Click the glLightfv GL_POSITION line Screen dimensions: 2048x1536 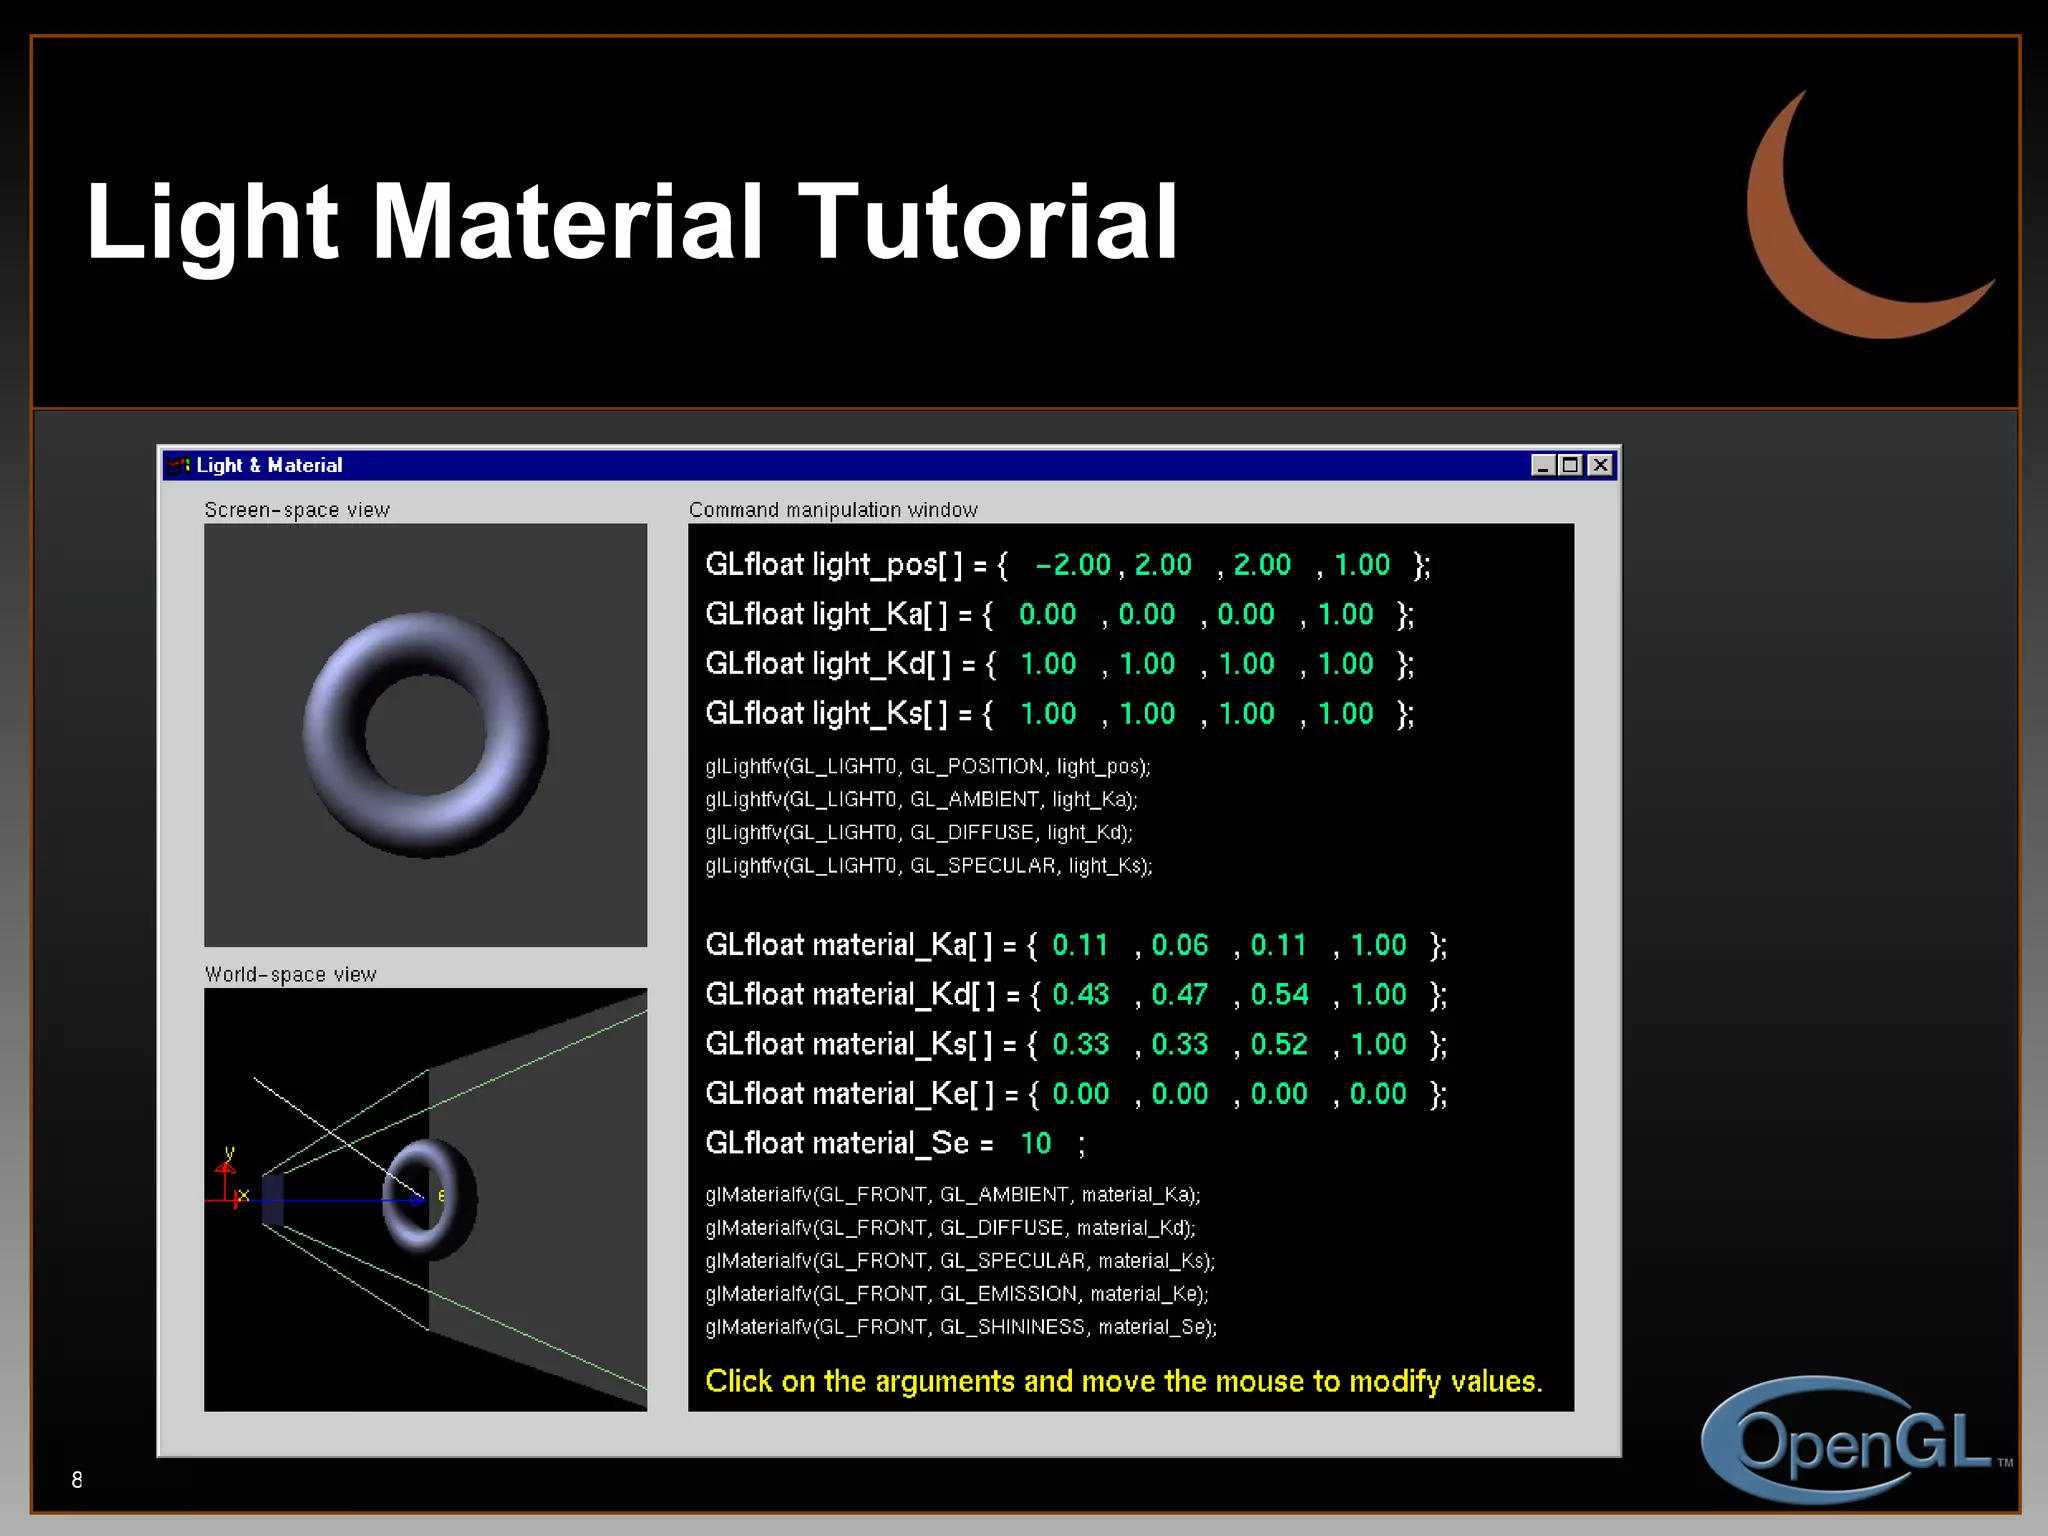point(928,767)
